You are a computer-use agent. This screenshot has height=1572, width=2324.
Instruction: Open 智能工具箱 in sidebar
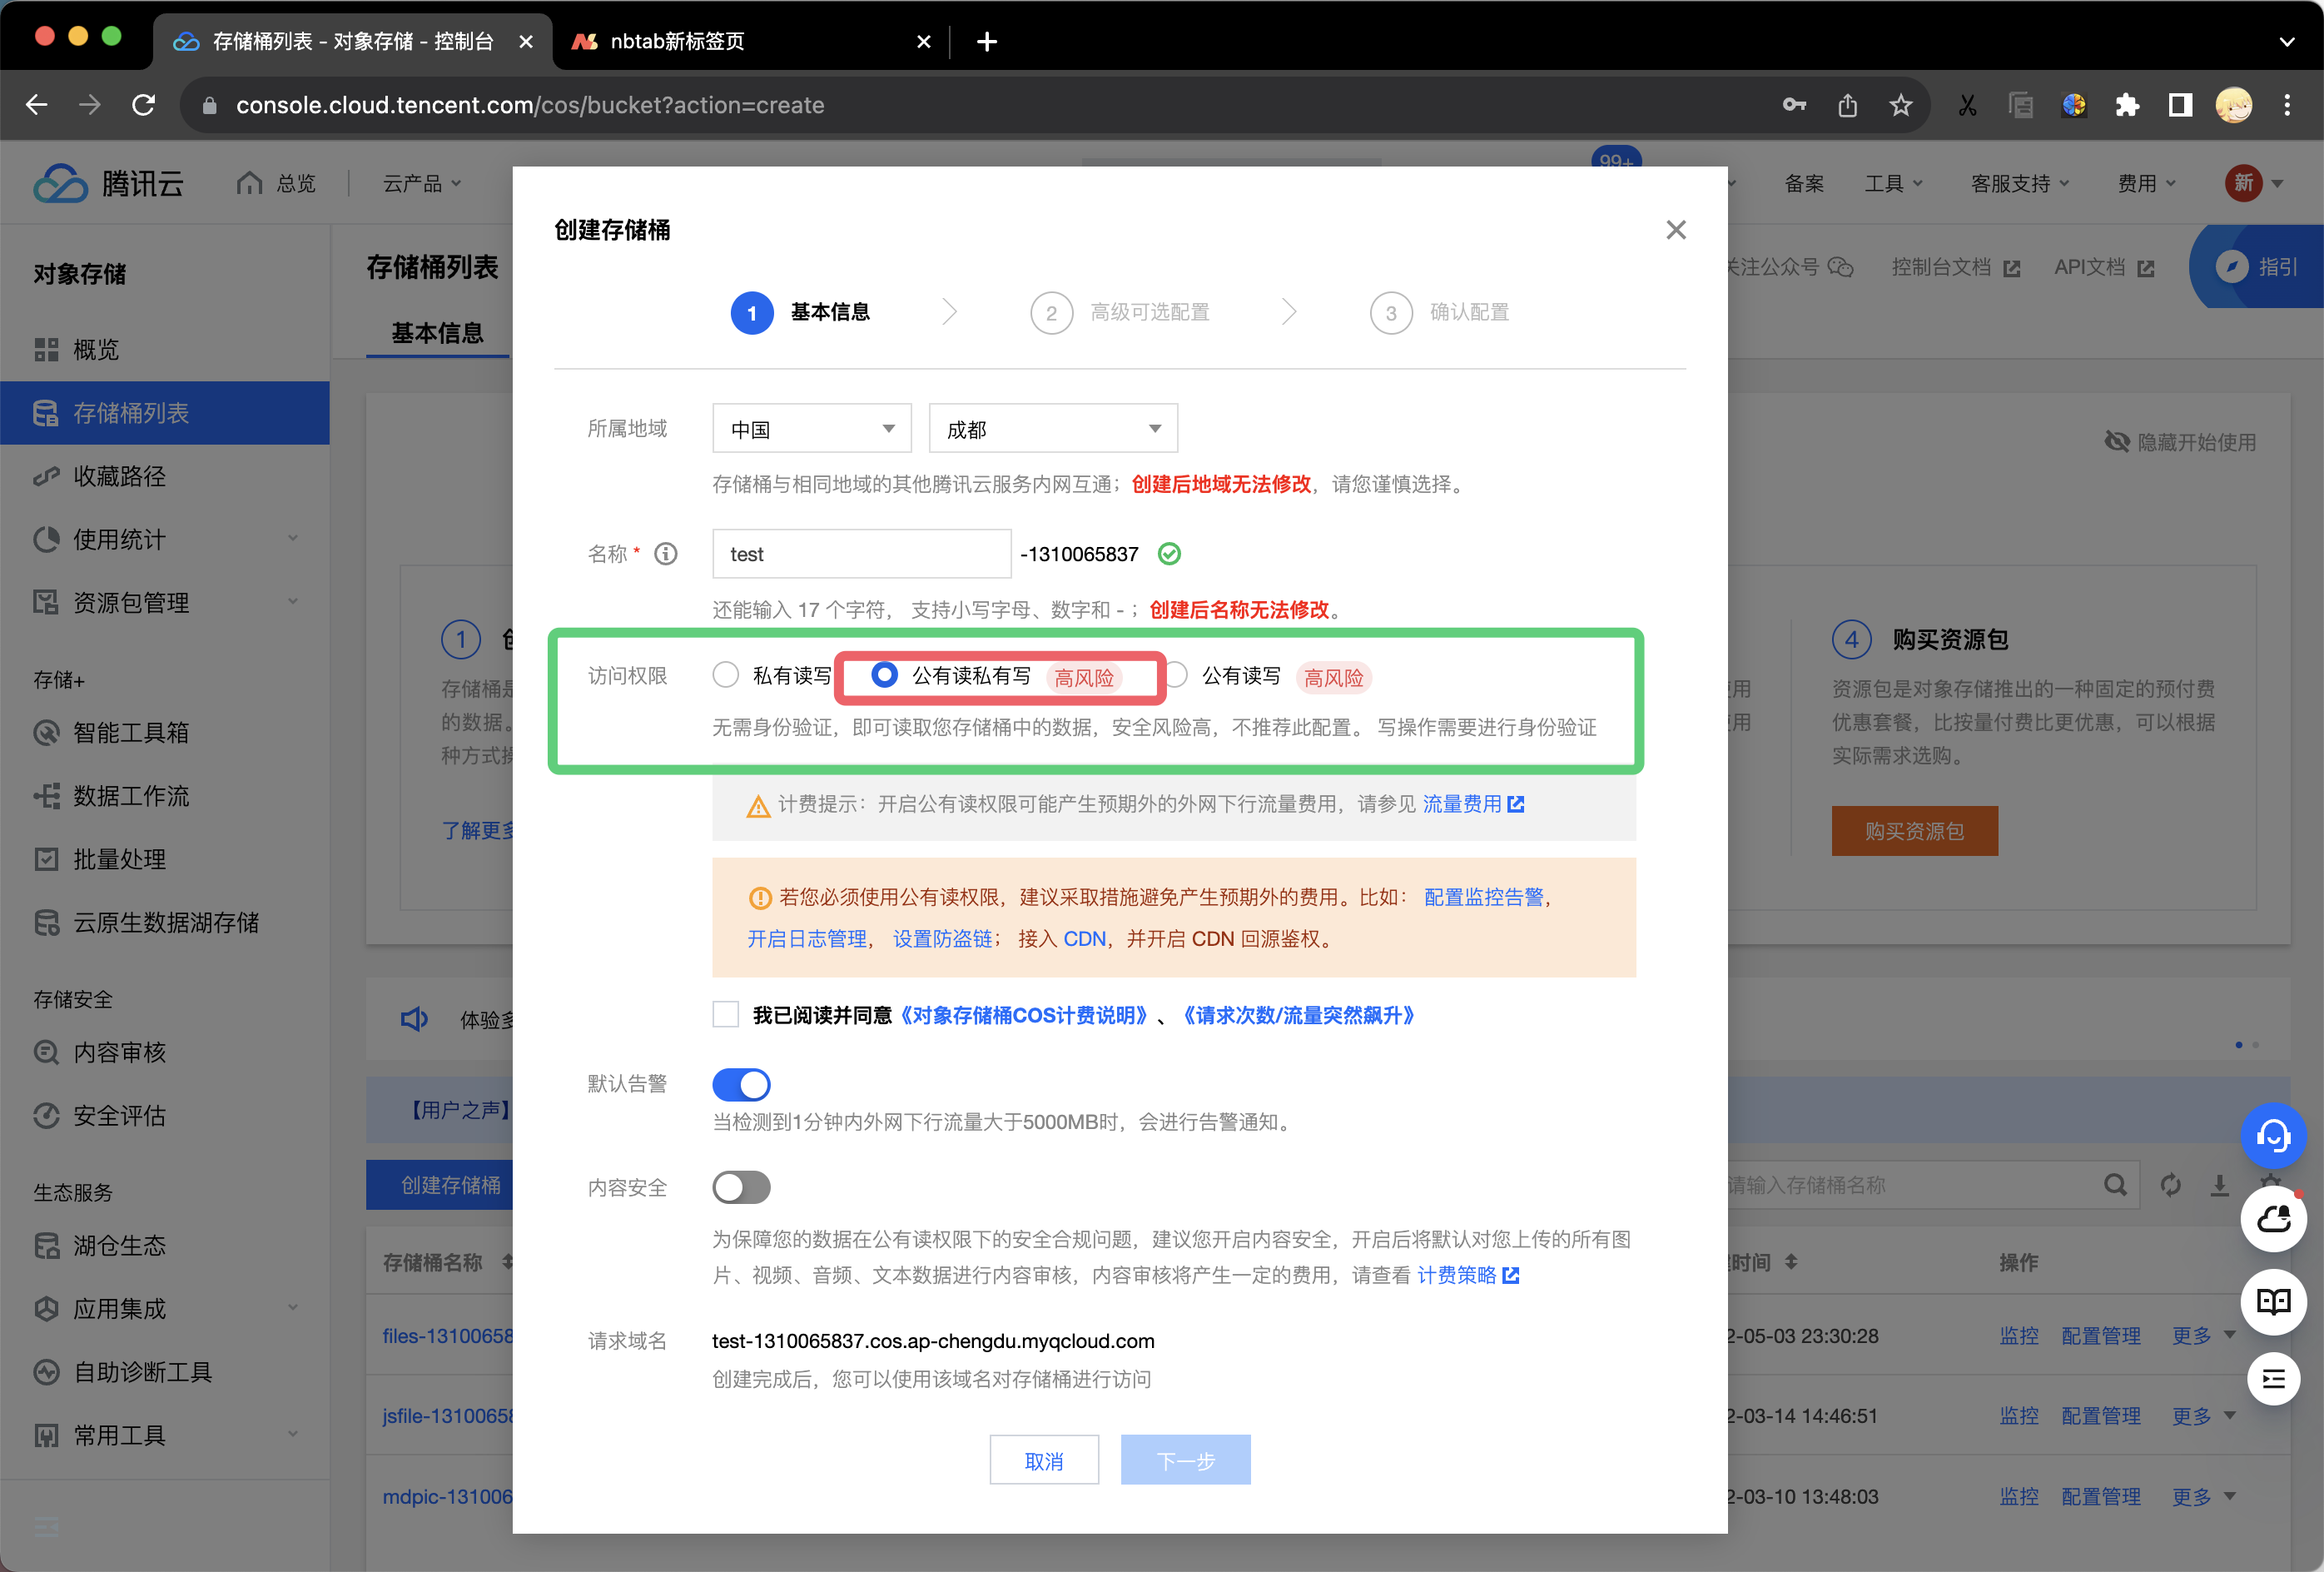[x=165, y=732]
